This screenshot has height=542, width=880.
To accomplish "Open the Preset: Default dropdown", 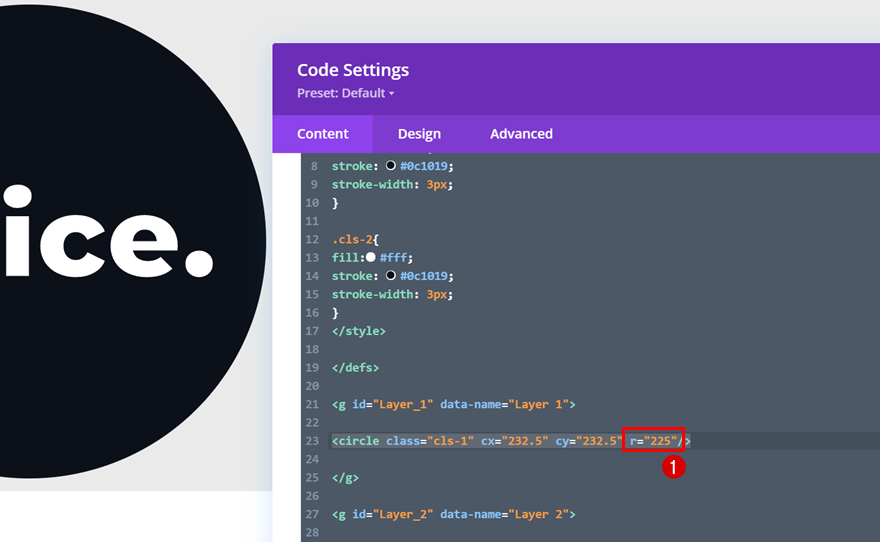I will (x=346, y=94).
